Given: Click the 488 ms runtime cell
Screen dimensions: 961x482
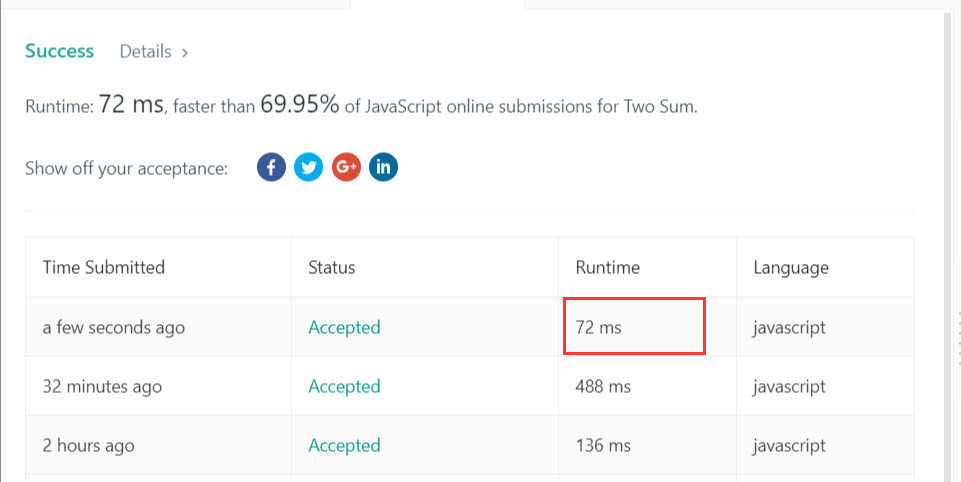Looking at the screenshot, I should coord(603,386).
